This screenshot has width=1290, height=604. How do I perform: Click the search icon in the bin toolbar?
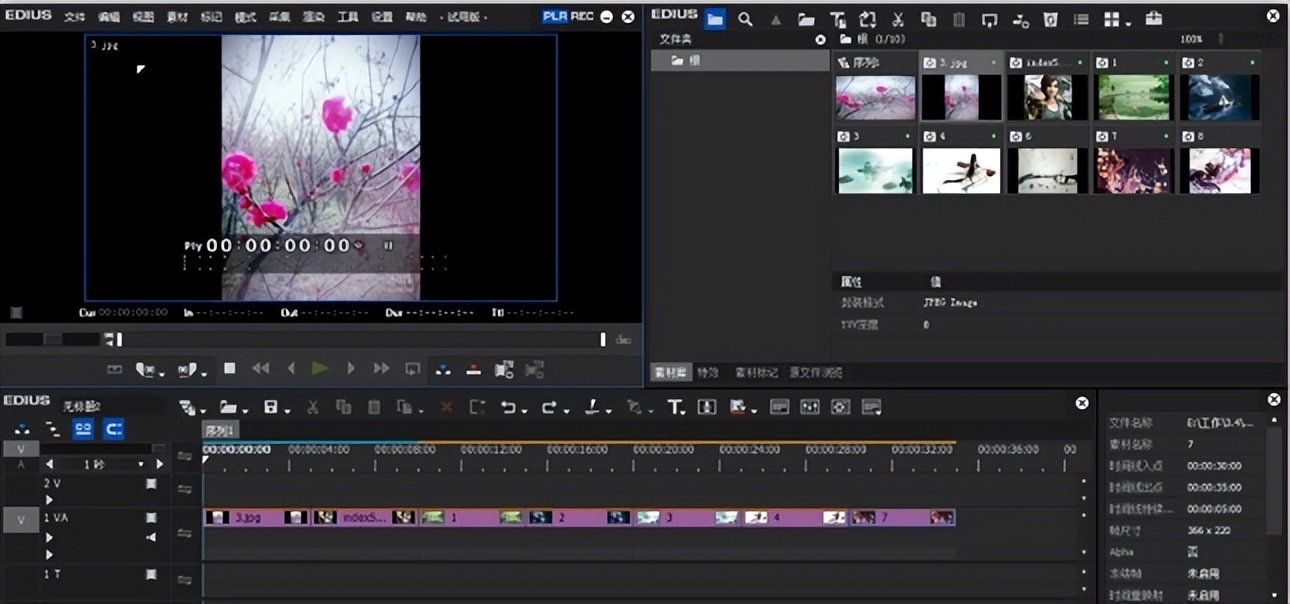(745, 19)
